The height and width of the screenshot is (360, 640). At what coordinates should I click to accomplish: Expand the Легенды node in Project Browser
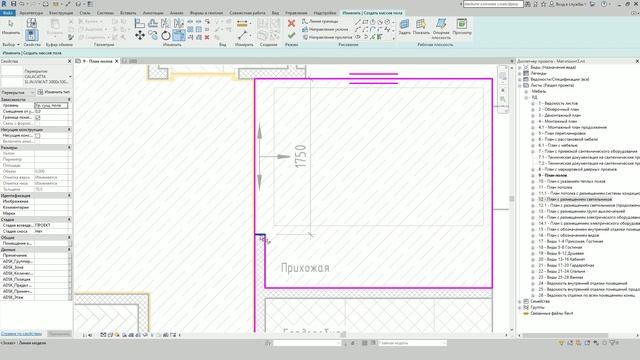coord(520,73)
